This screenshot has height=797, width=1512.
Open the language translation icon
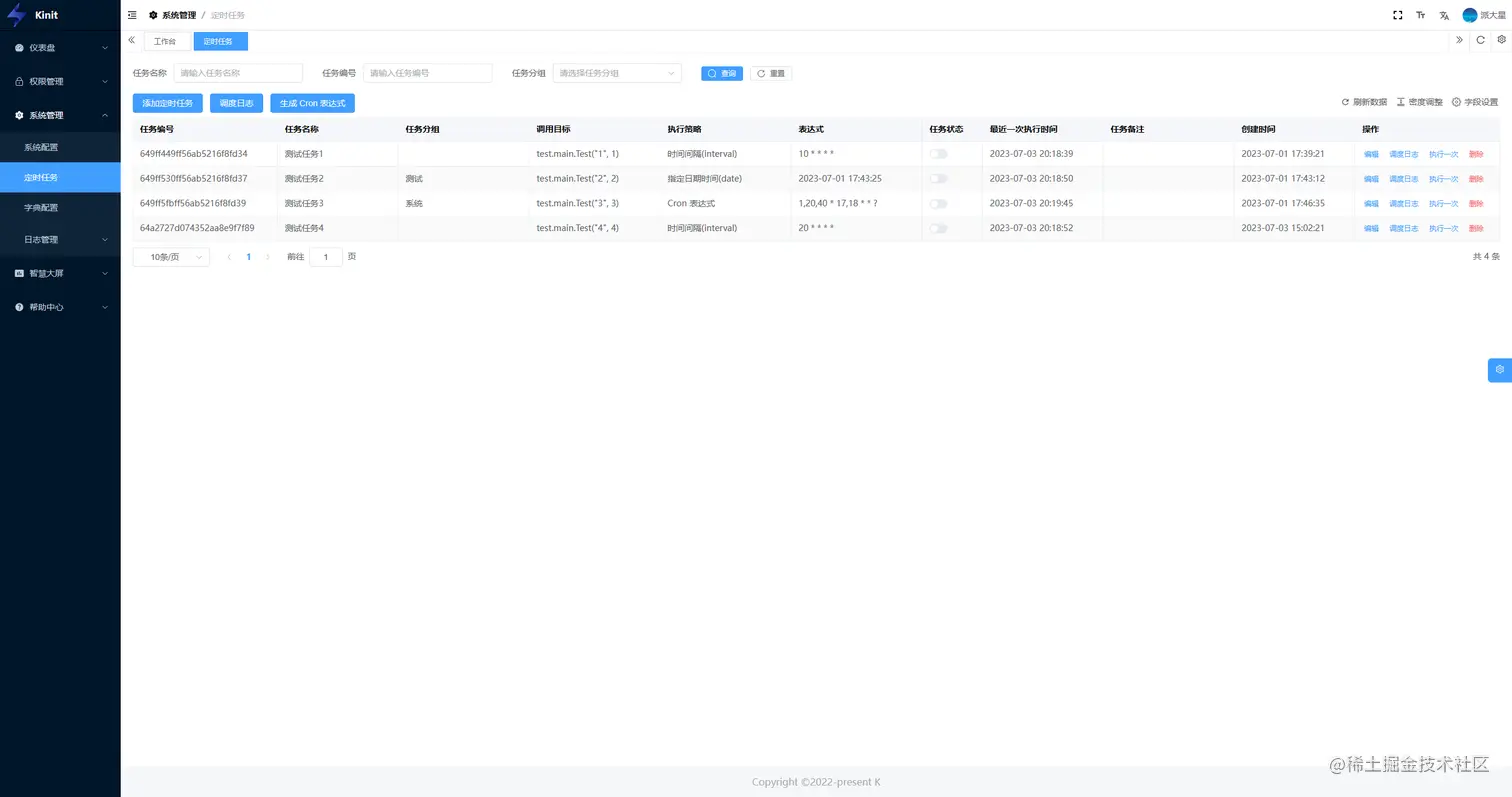1444,15
